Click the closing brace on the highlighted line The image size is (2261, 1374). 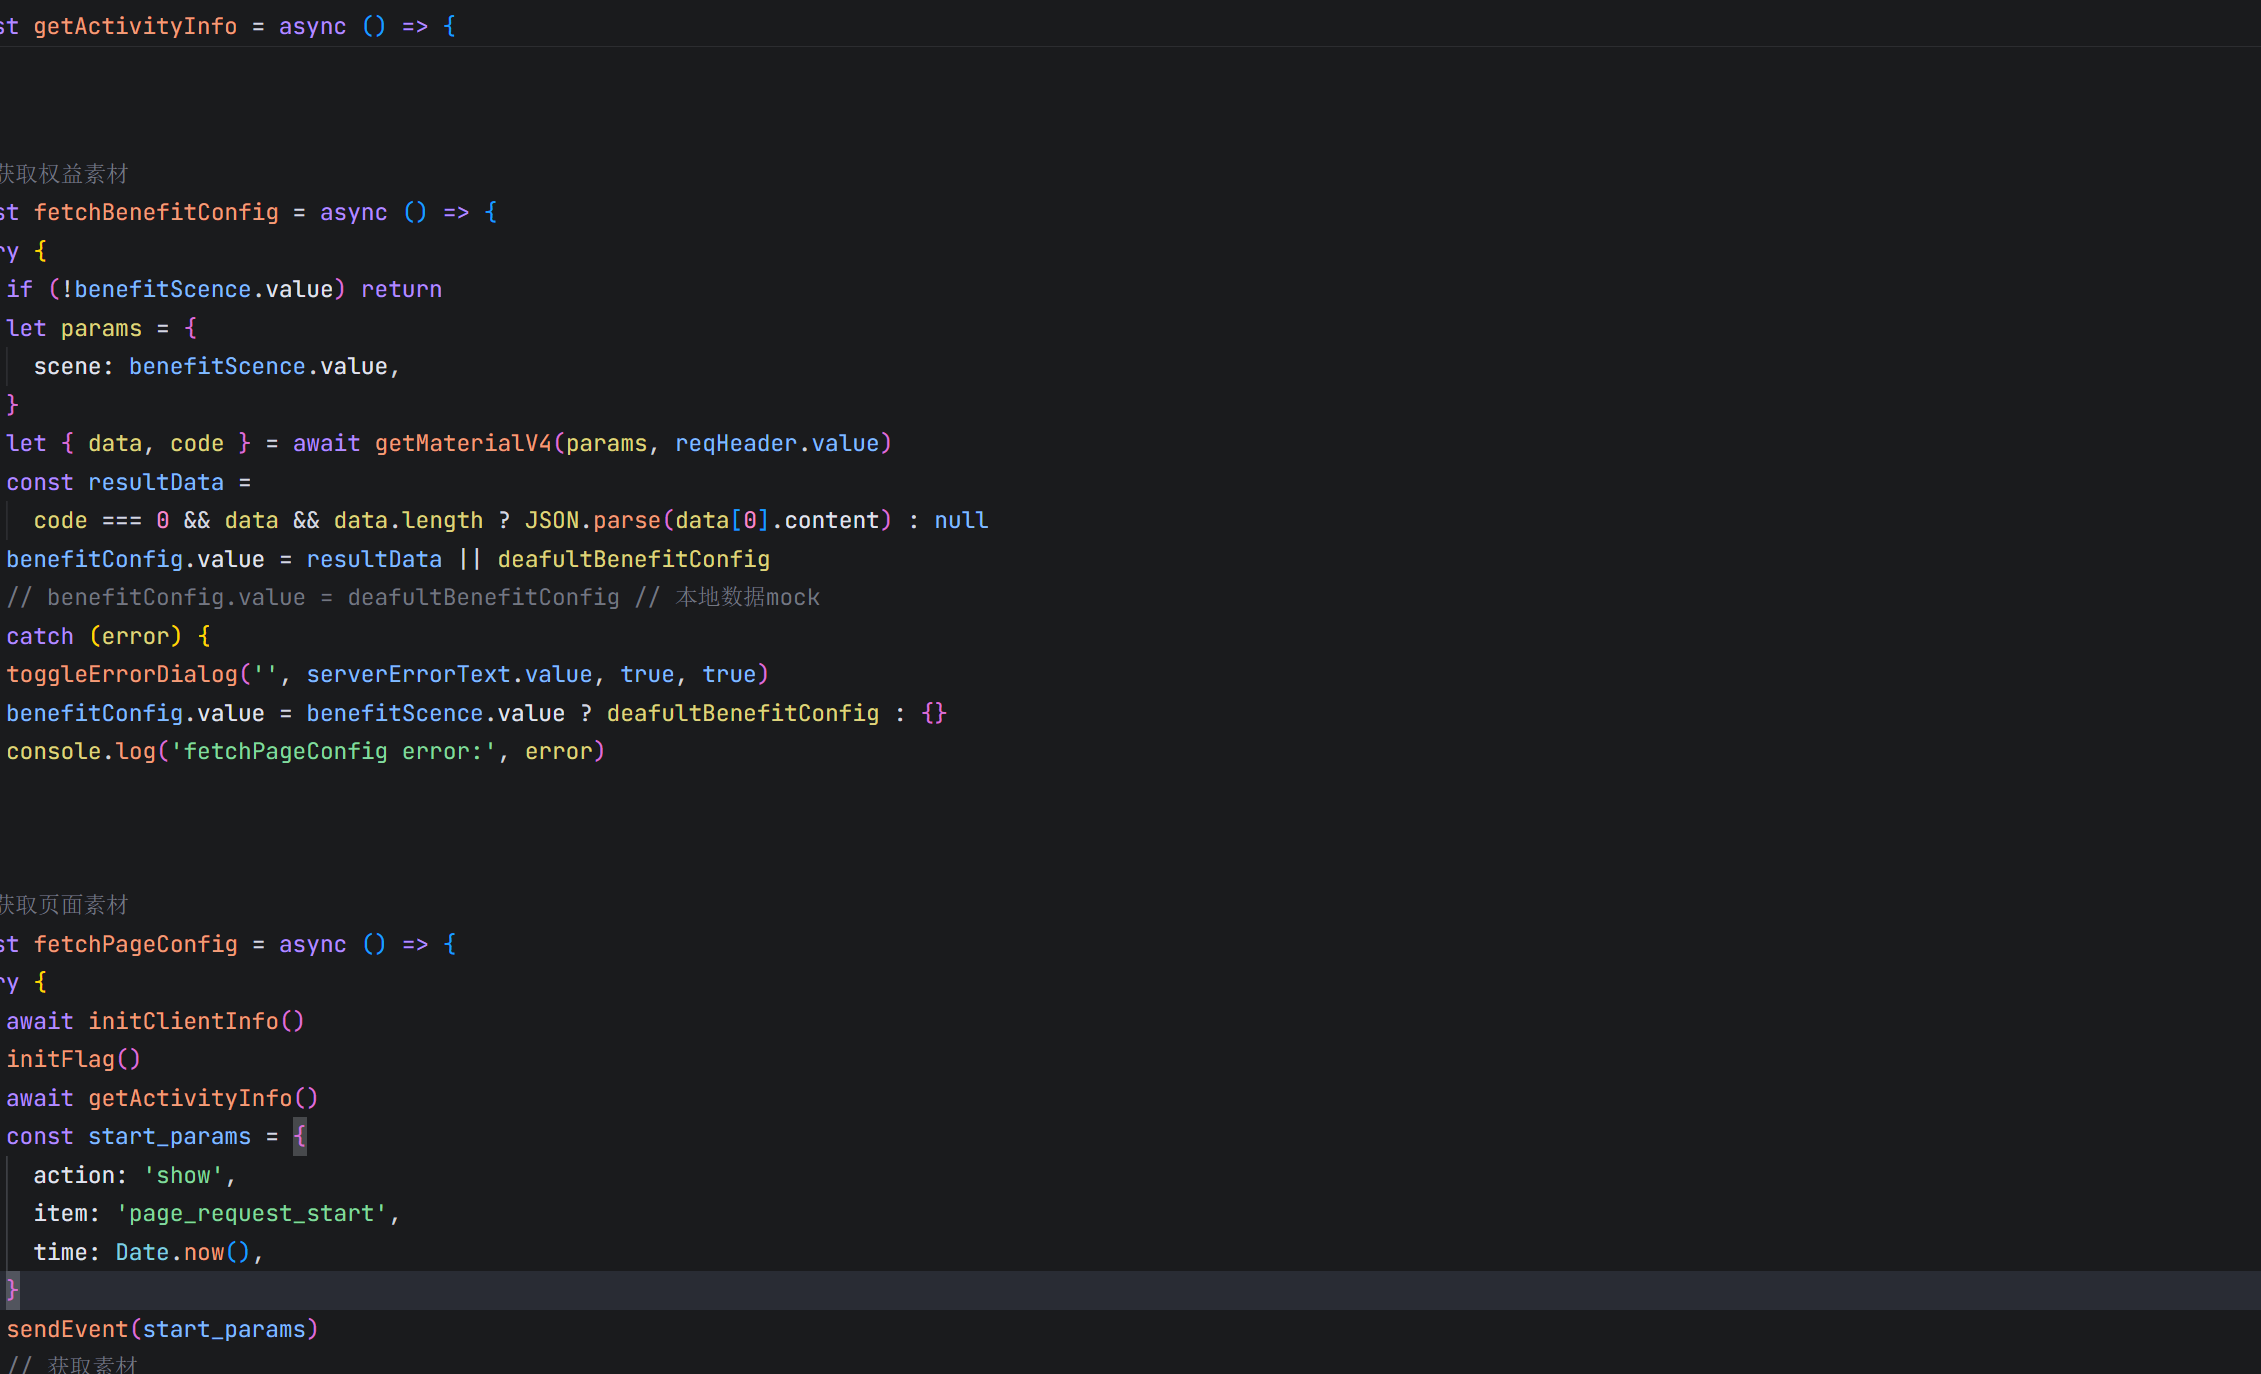[12, 1290]
